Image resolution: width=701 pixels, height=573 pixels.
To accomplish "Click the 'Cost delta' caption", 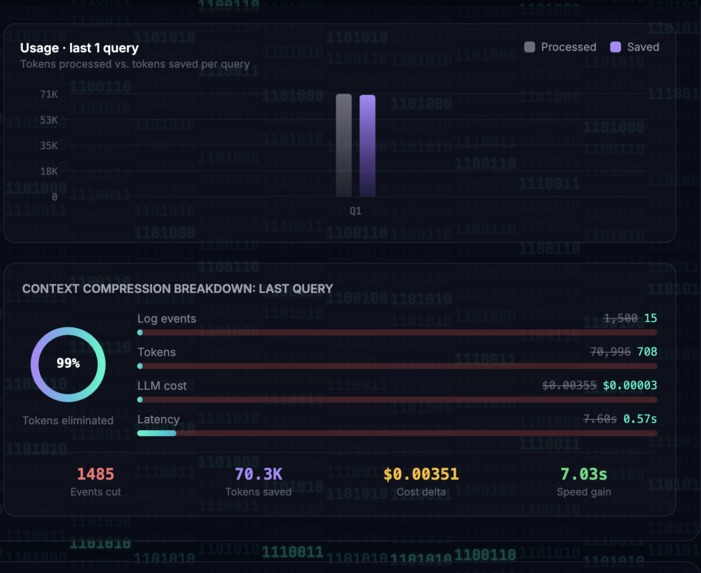I will click(421, 492).
